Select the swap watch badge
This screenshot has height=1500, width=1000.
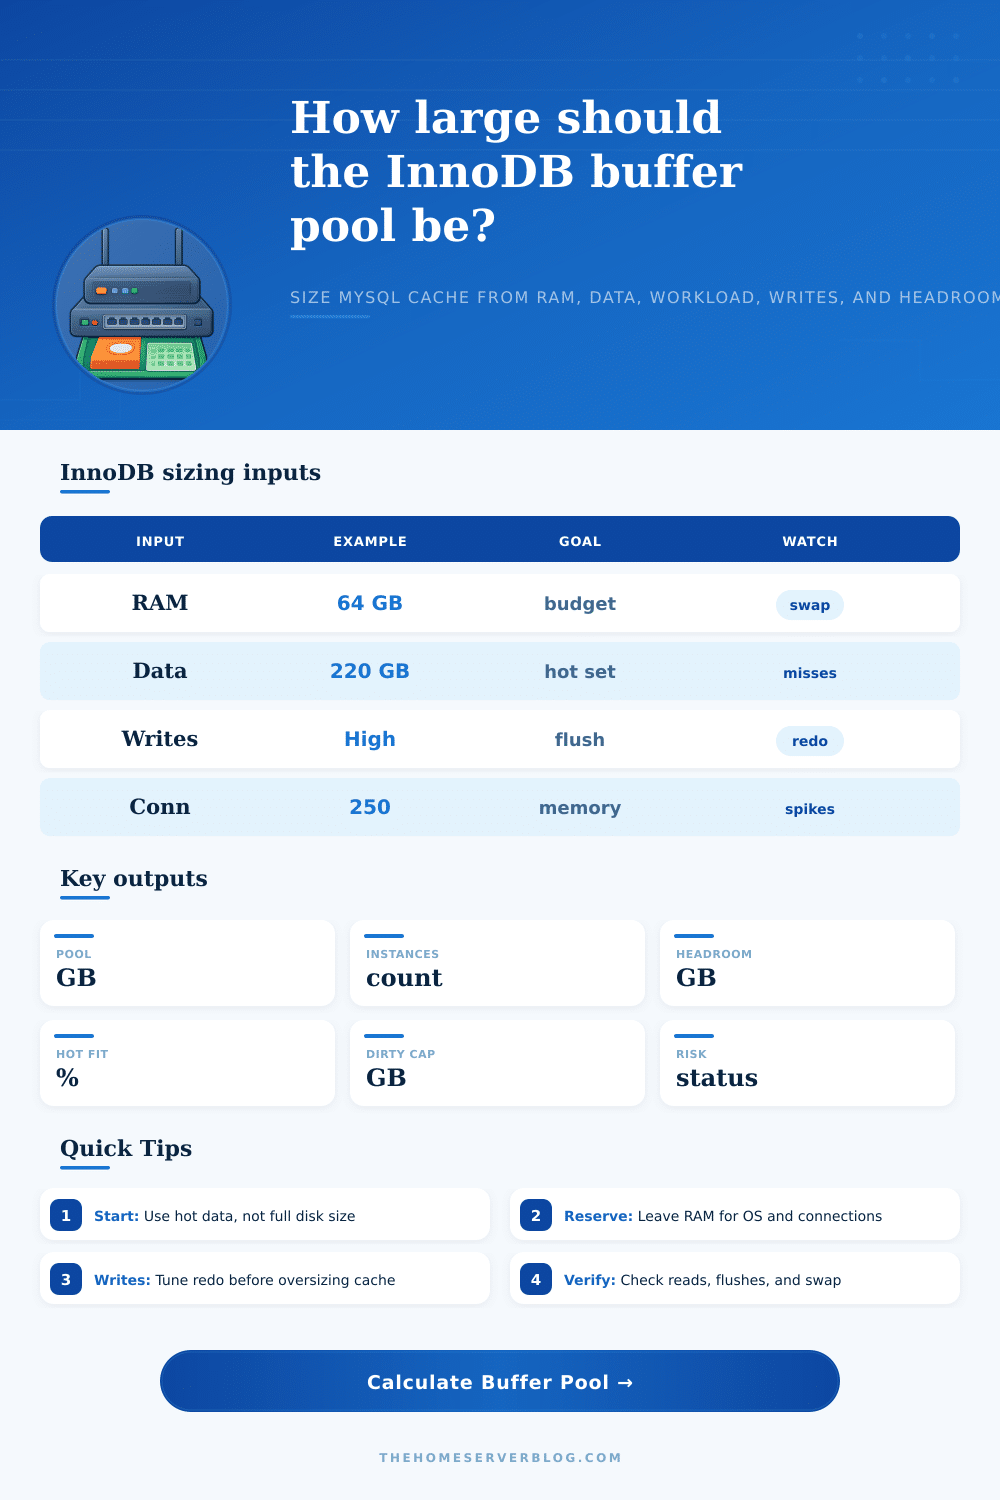(810, 605)
